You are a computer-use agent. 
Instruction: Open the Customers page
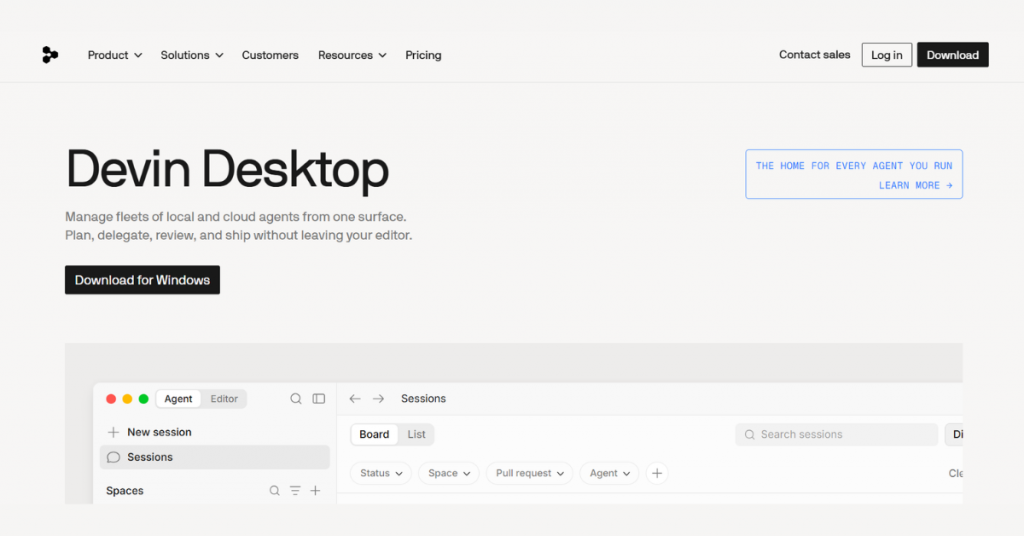pyautogui.click(x=270, y=55)
